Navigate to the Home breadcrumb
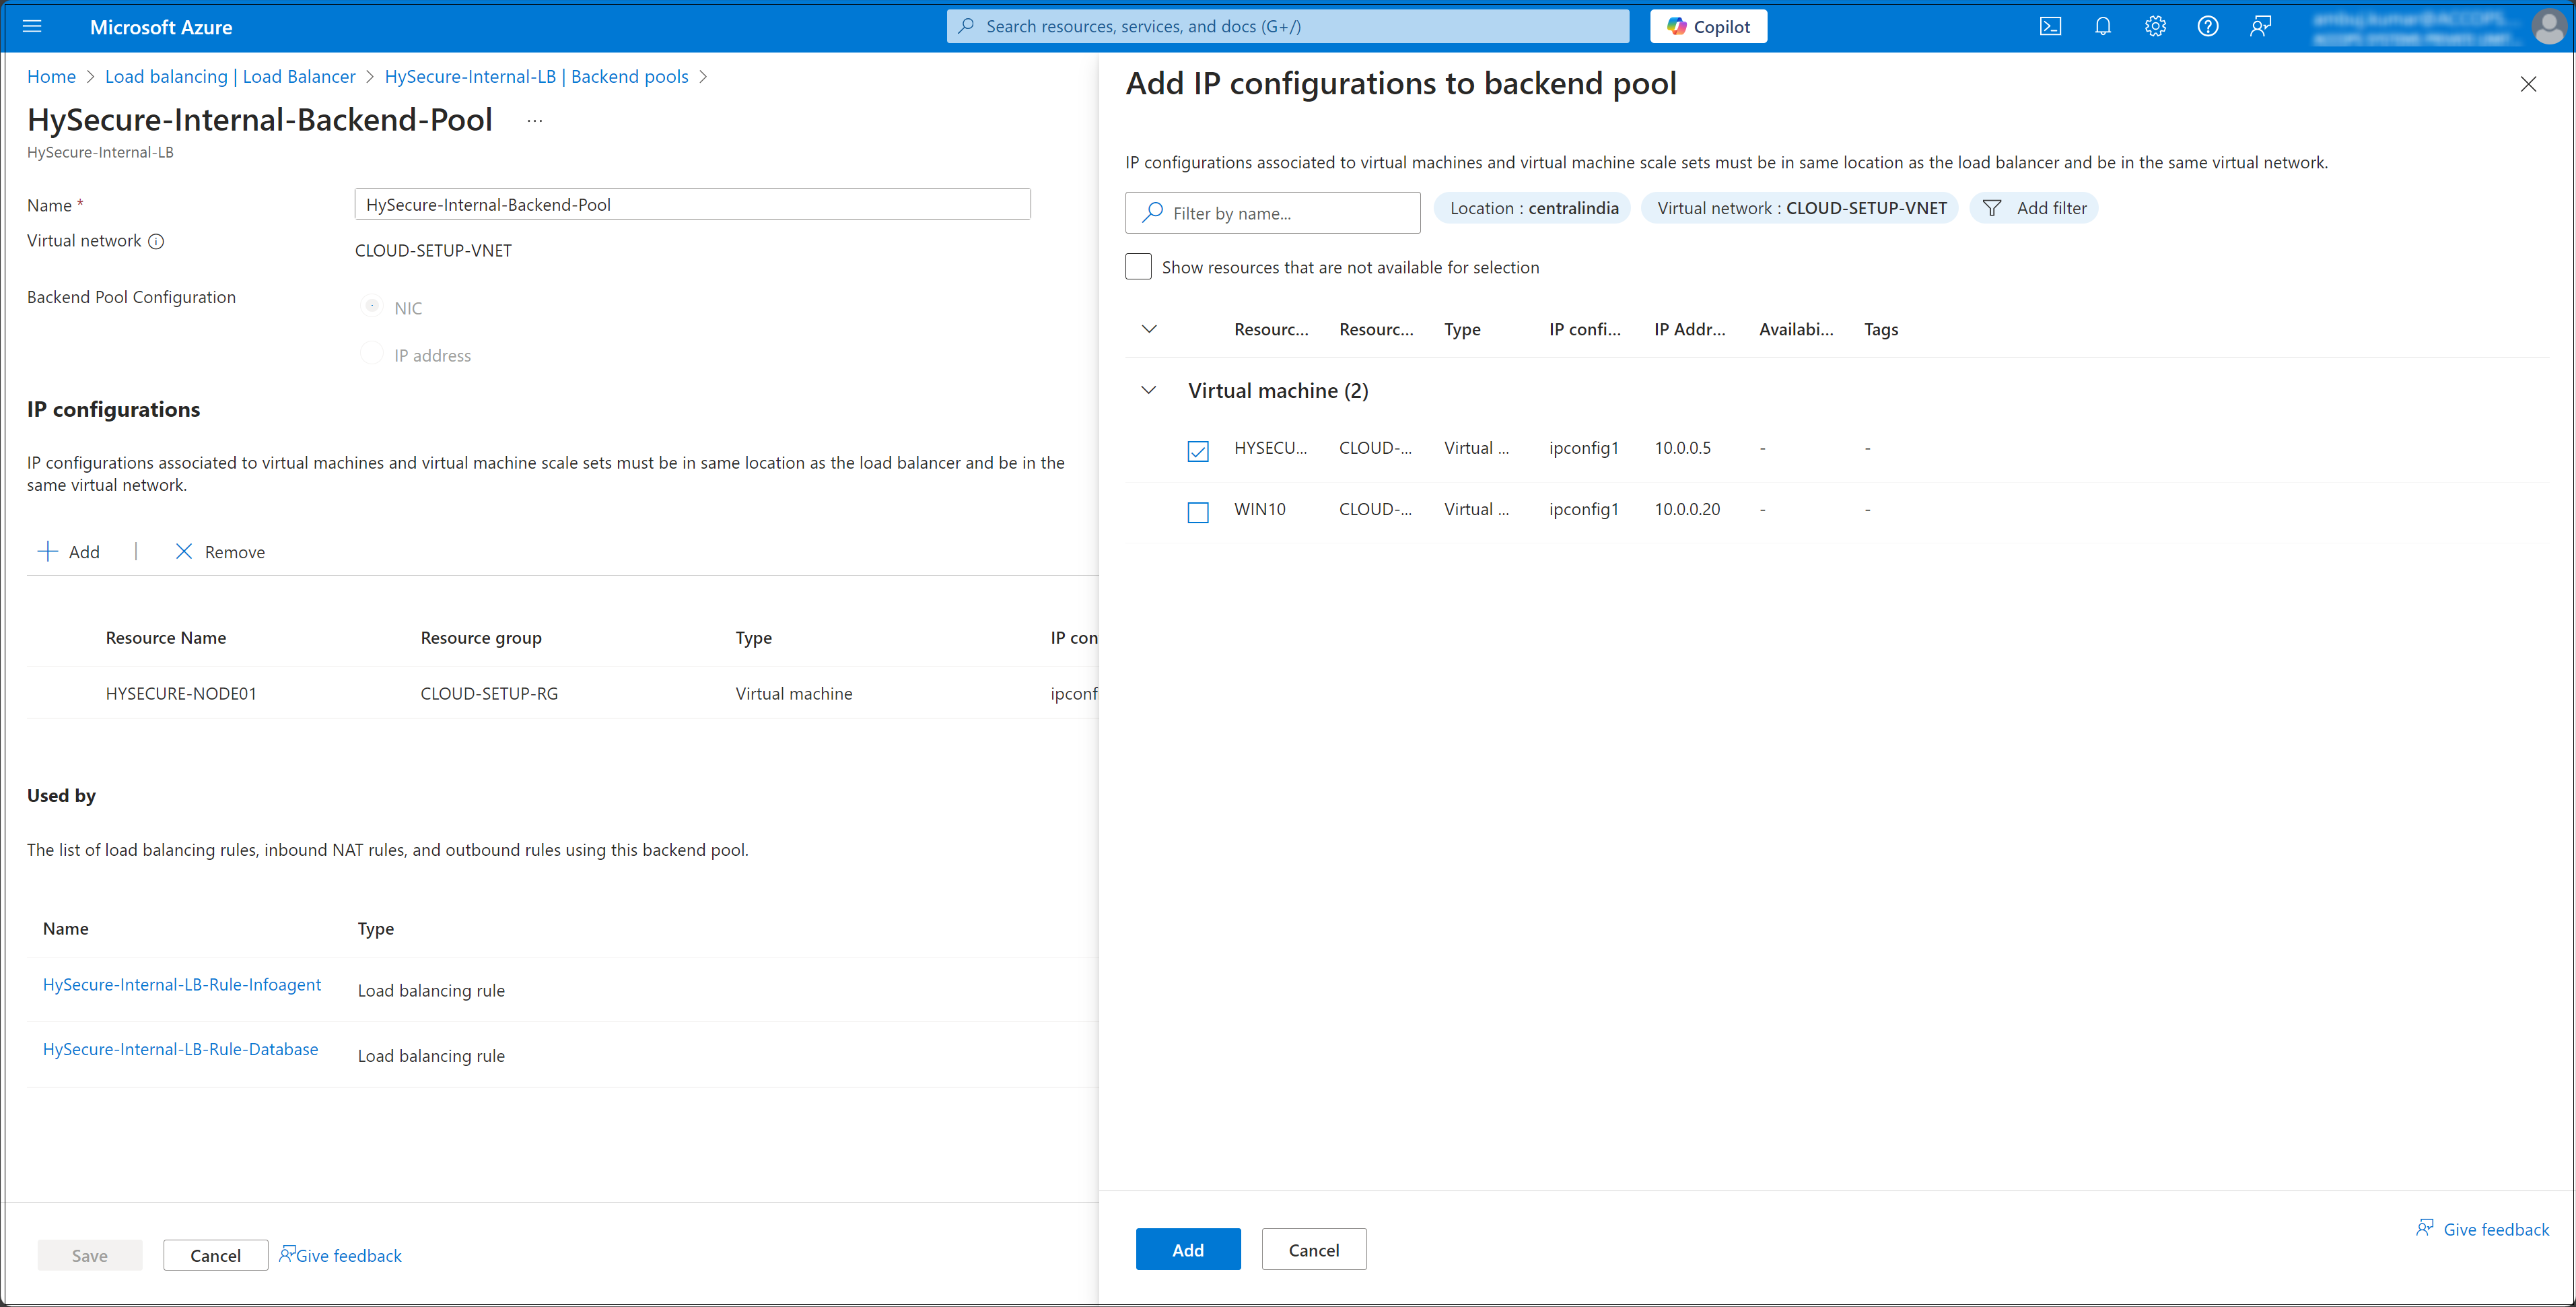This screenshot has height=1307, width=2576. (x=51, y=77)
